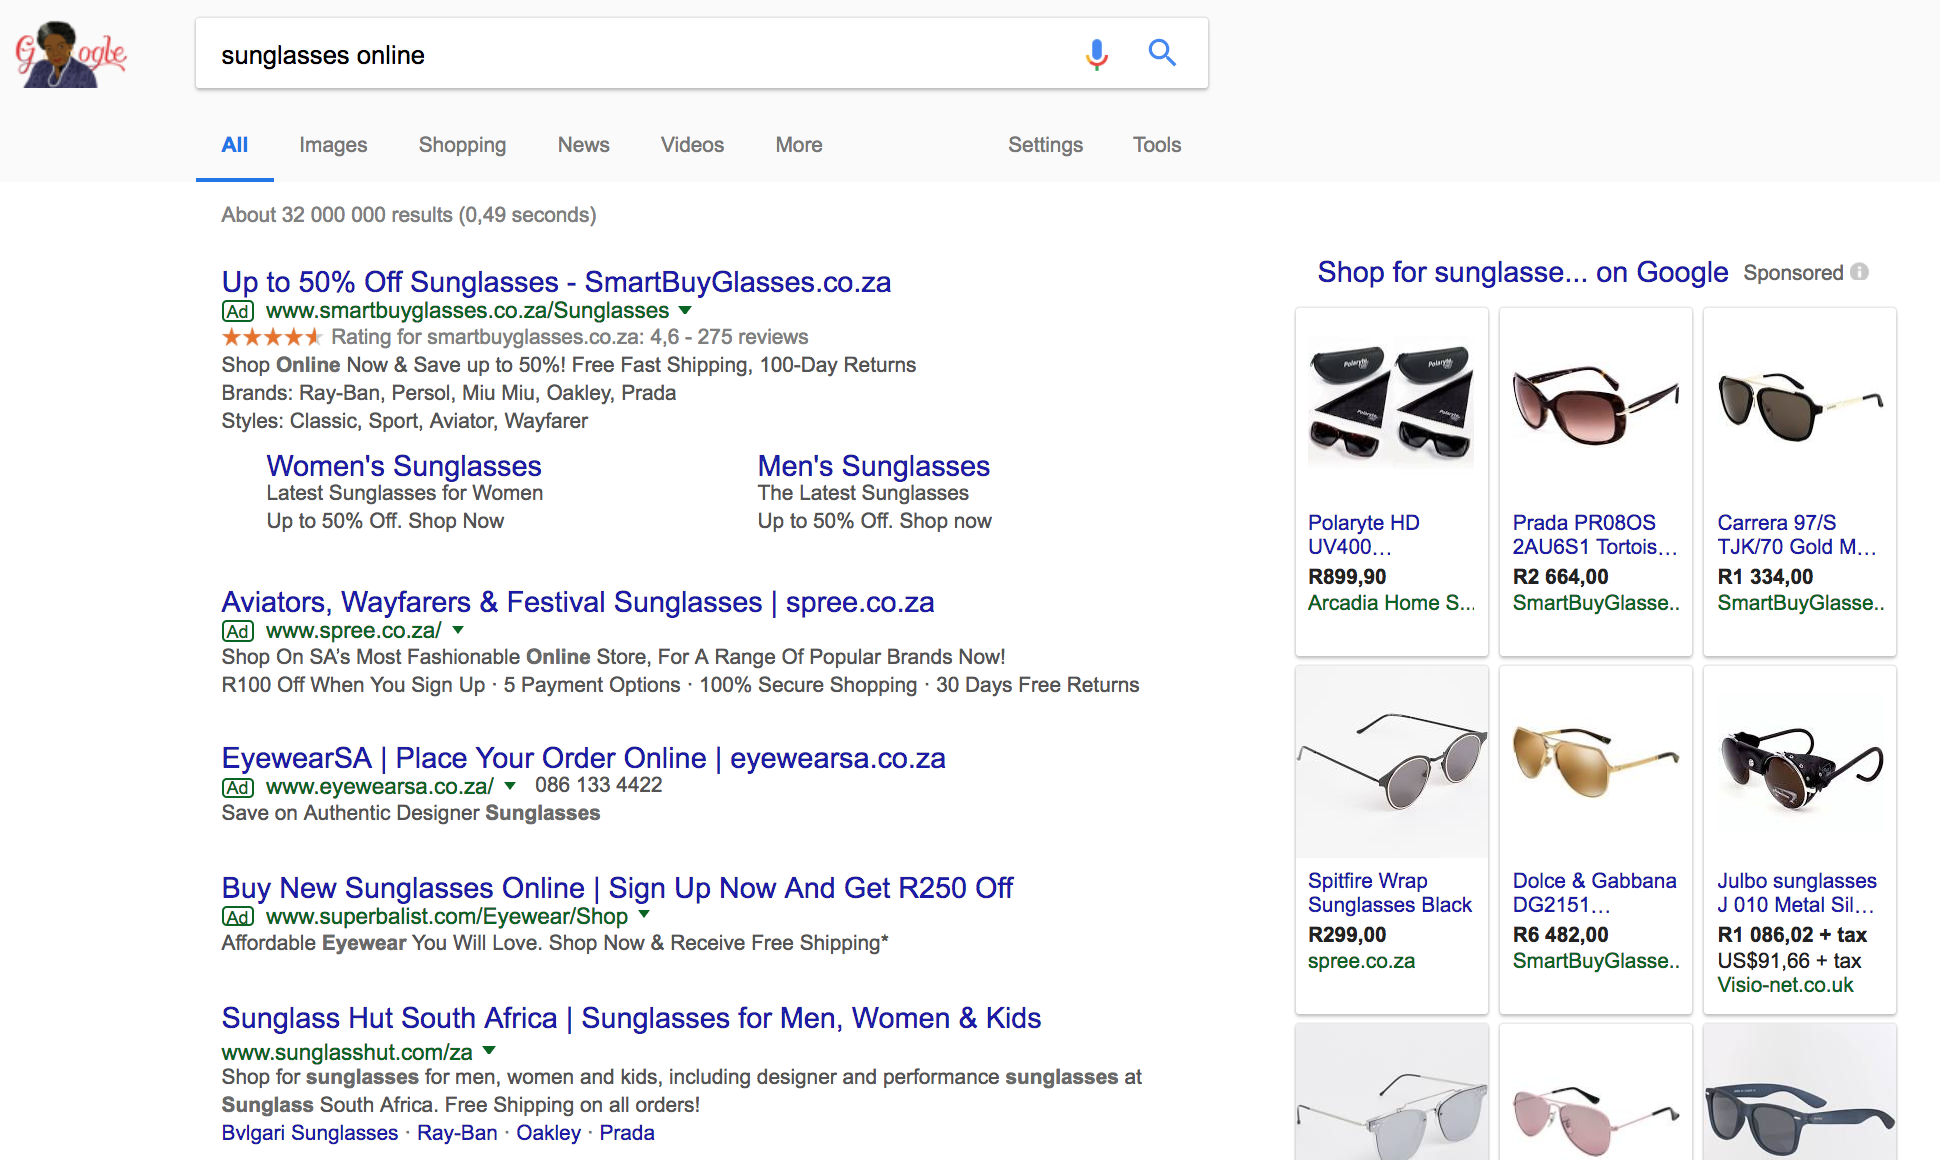The image size is (1940, 1160).
Task: Click Polaryte HD UV400 product title
Action: pyautogui.click(x=1364, y=535)
